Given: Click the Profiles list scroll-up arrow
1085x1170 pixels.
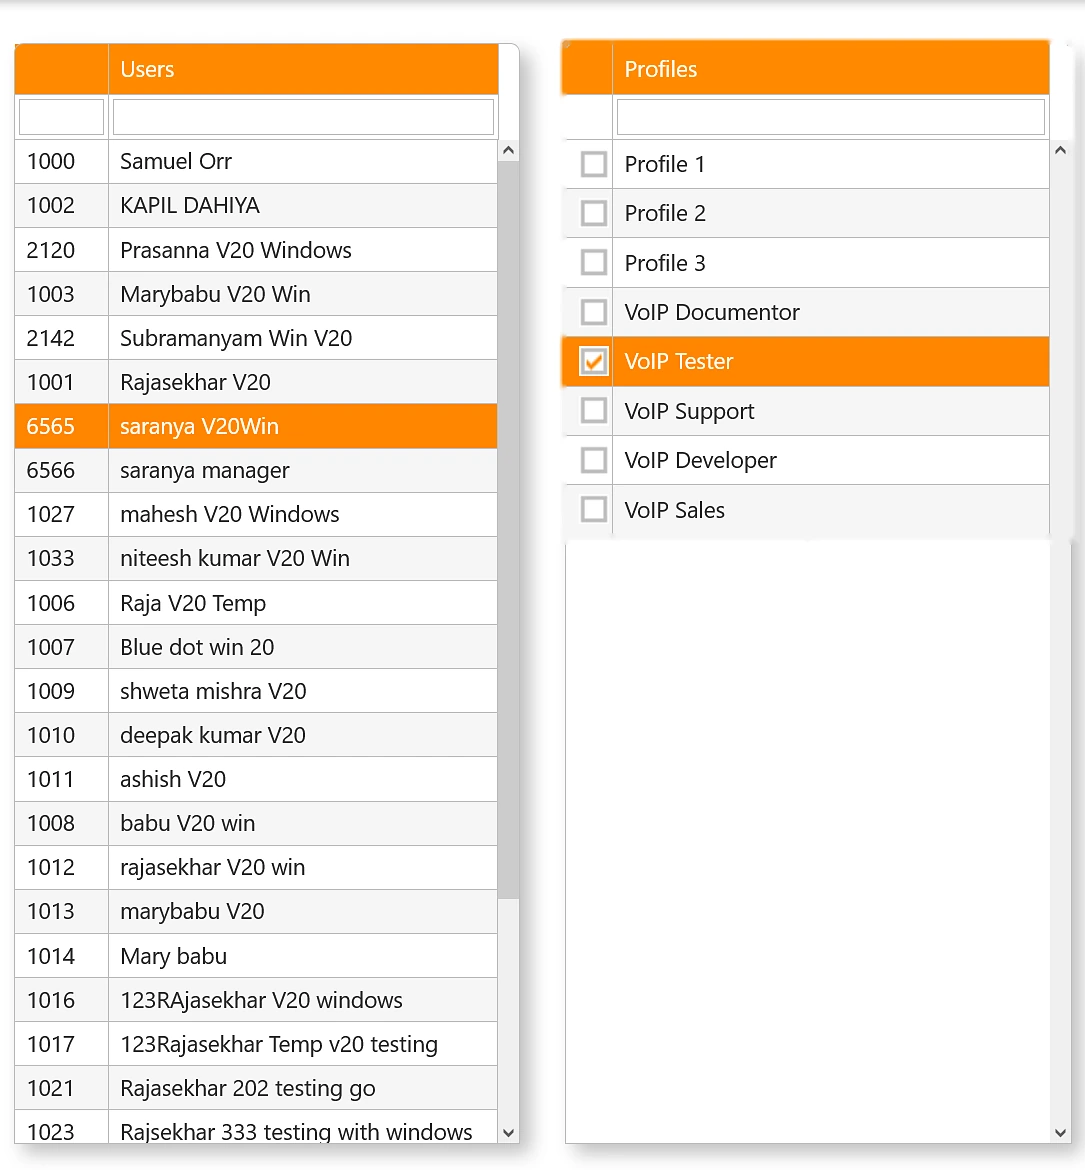Looking at the screenshot, I should click(x=1060, y=150).
